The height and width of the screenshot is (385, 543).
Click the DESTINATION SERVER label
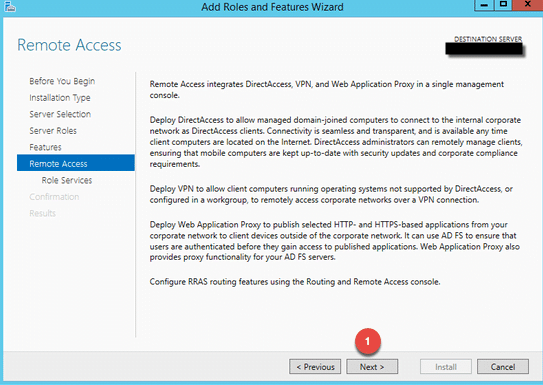[488, 39]
